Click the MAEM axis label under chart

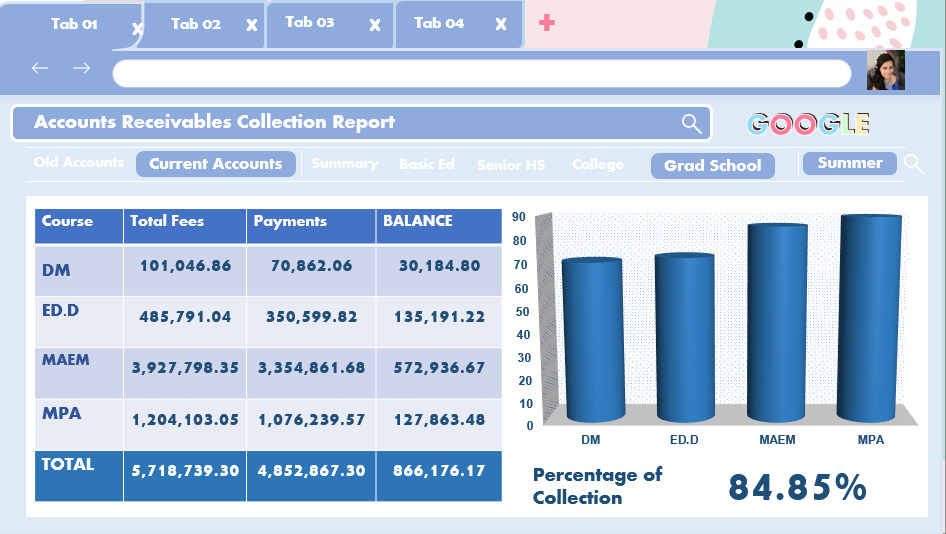777,440
